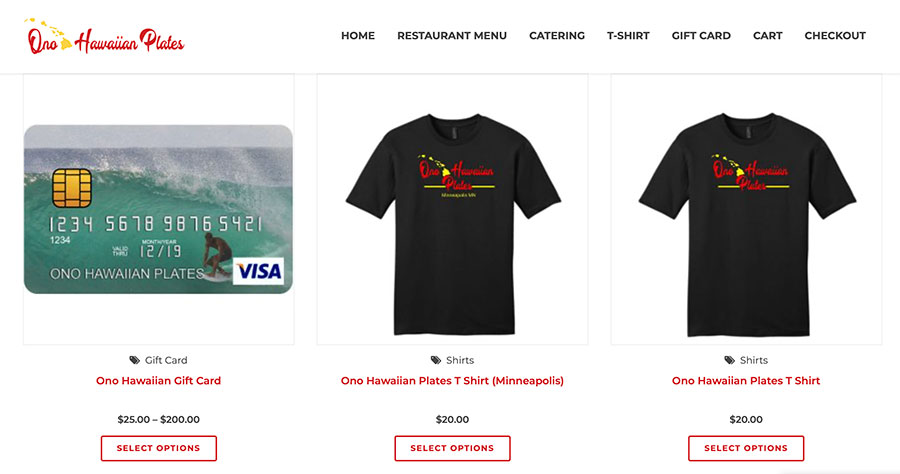Open Ono Hawaiian Plates T Shirt (Minneapolis) link
The width and height of the screenshot is (900, 474).
[452, 380]
